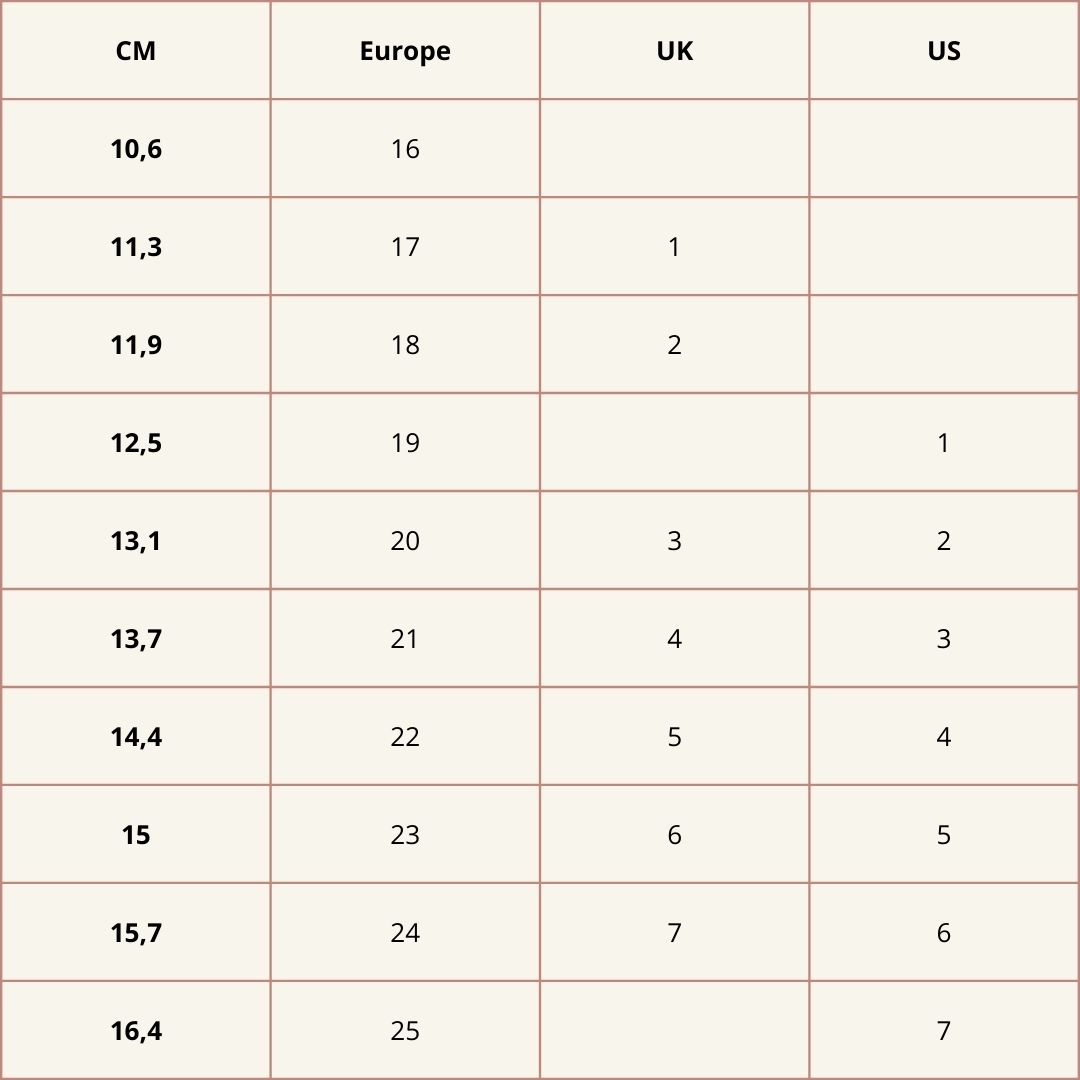Select UK size 7 cell

pyautogui.click(x=674, y=933)
